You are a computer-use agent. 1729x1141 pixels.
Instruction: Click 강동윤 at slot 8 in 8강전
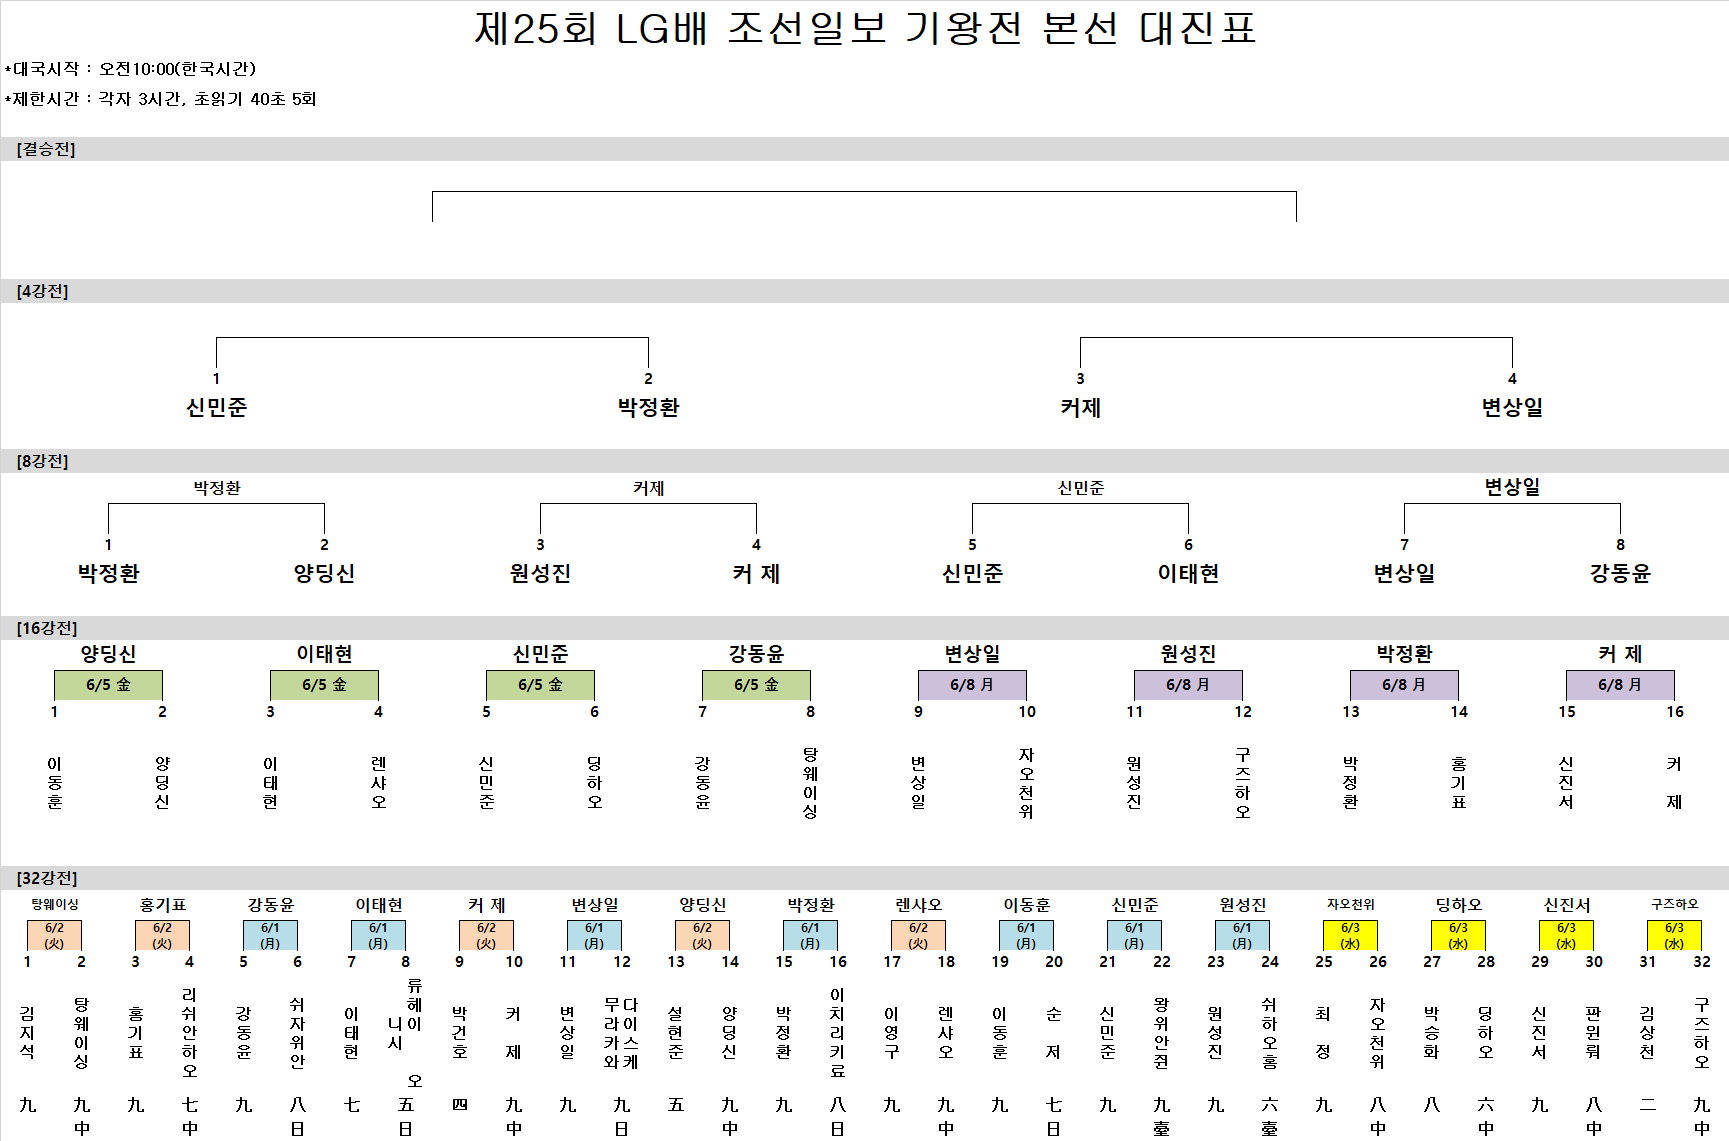pos(1620,573)
